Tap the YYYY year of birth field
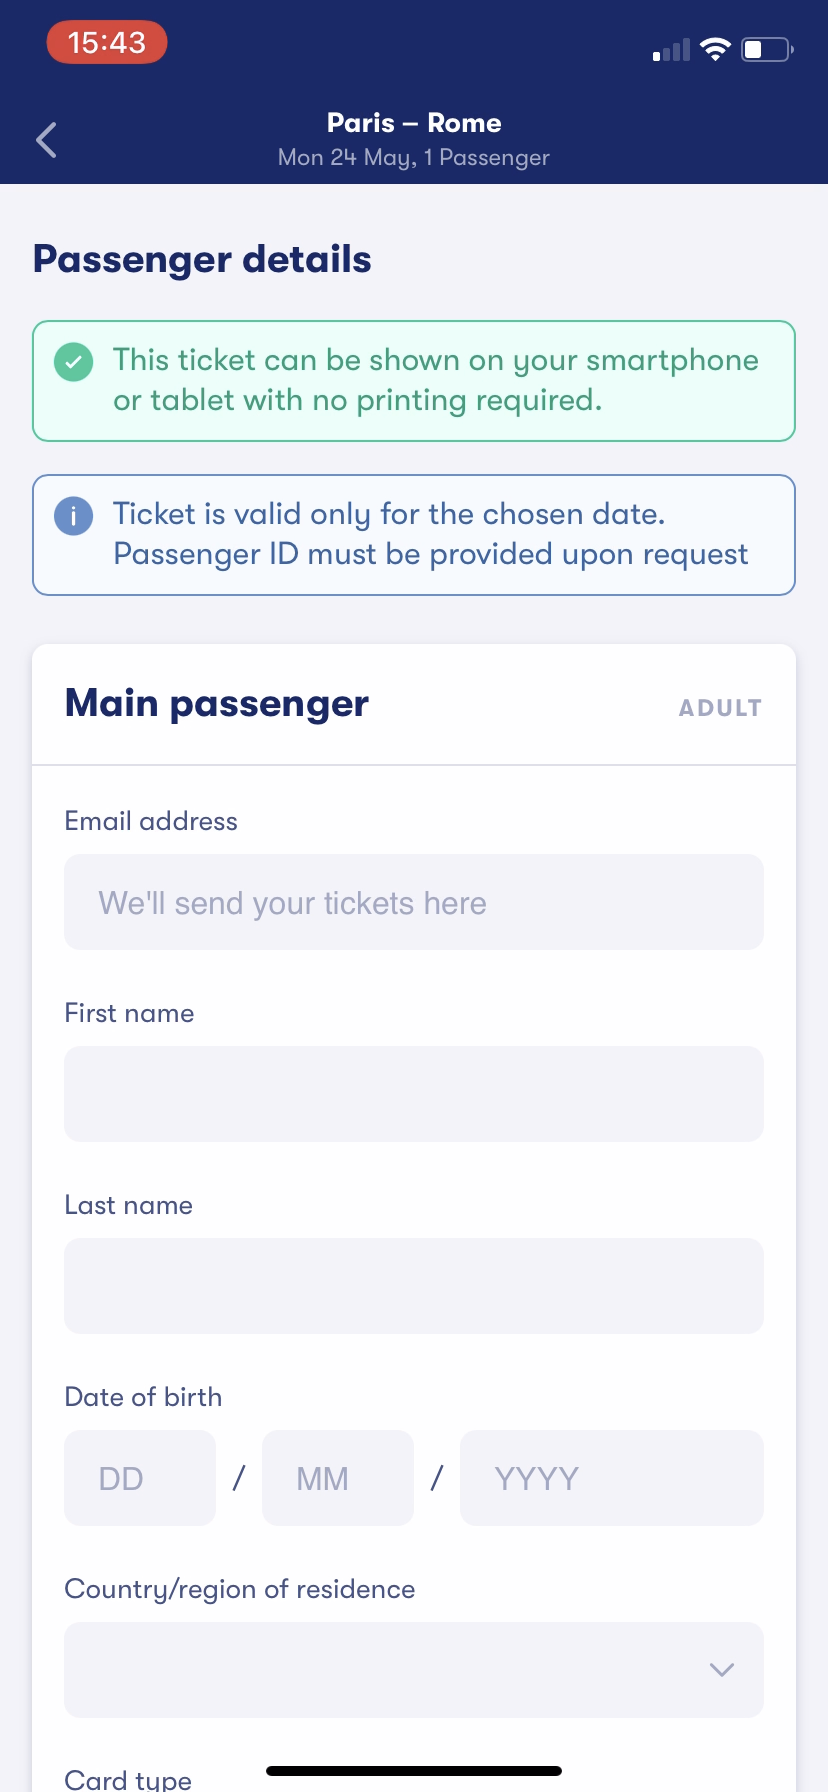 pos(612,1478)
